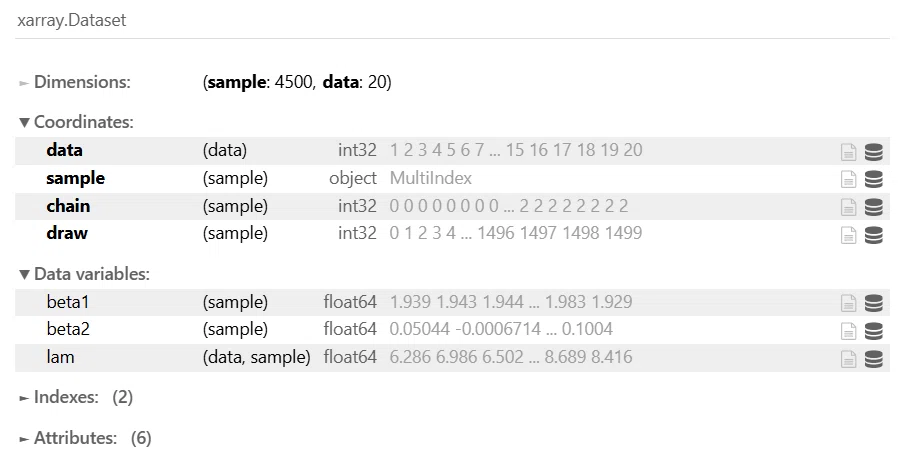The image size is (911, 466).
Task: Click attributes file icon for chain coordinate
Action: click(x=848, y=207)
